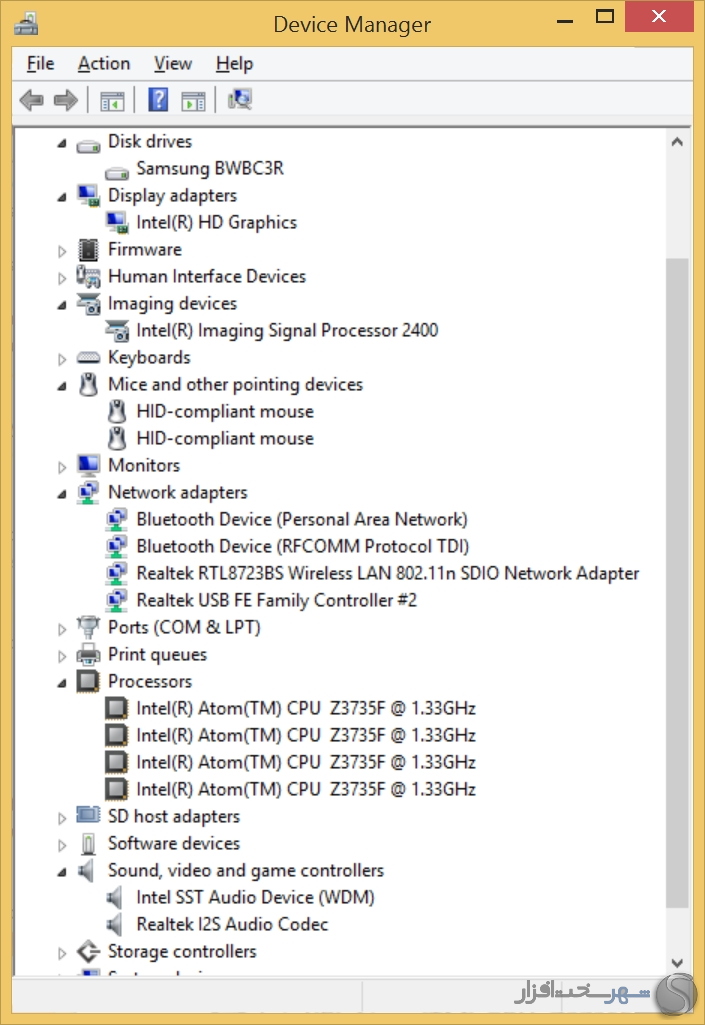The width and height of the screenshot is (705, 1025).
Task: Click the Storage controllers icon
Action: point(88,951)
